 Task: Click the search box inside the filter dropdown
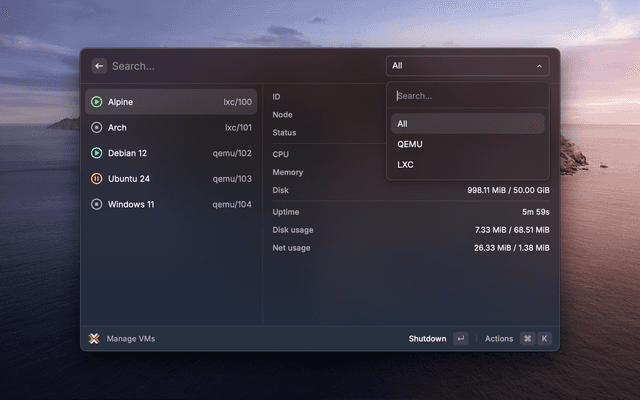coord(467,96)
